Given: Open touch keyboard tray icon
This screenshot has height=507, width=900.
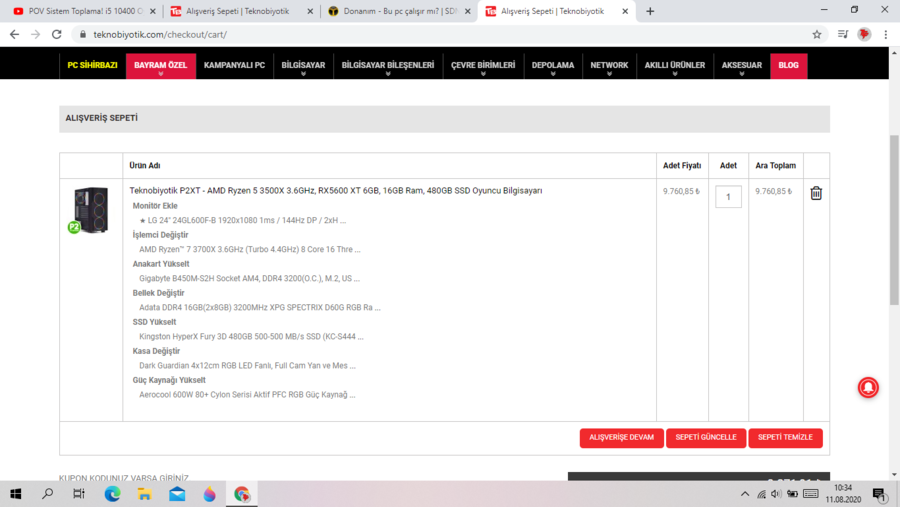Looking at the screenshot, I should (x=810, y=494).
